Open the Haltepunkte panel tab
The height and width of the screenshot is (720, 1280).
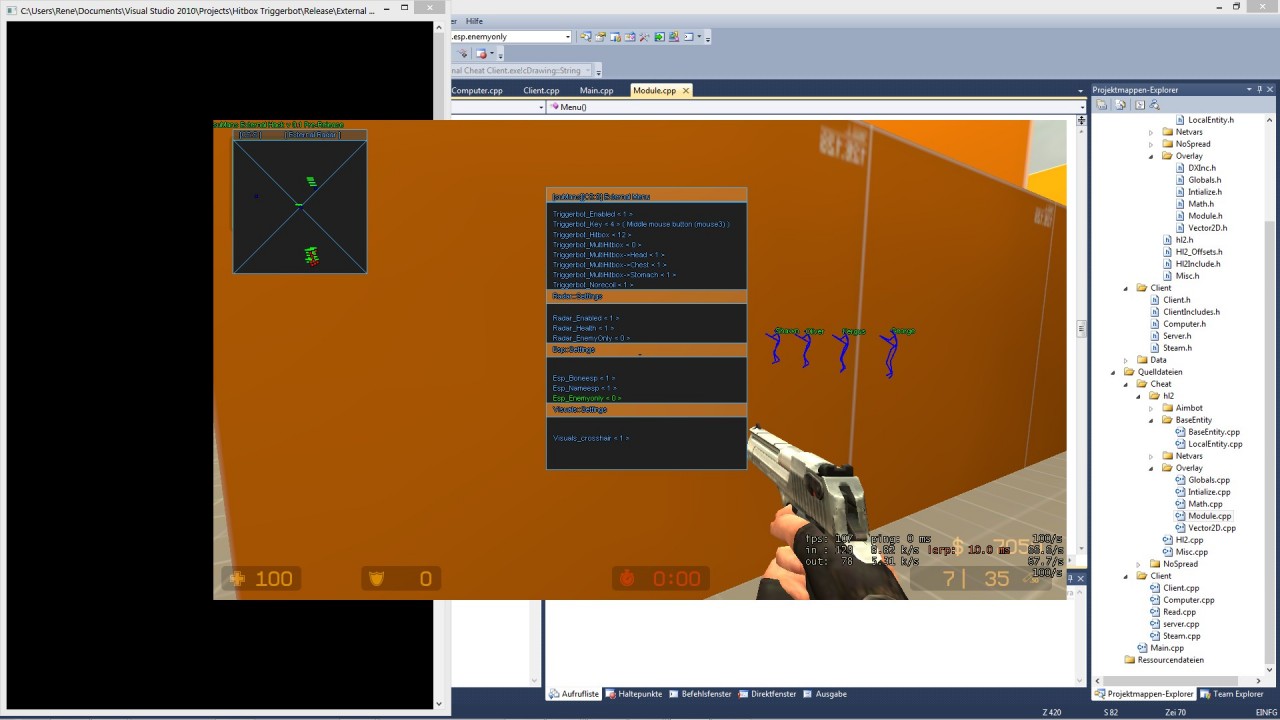pyautogui.click(x=634, y=694)
